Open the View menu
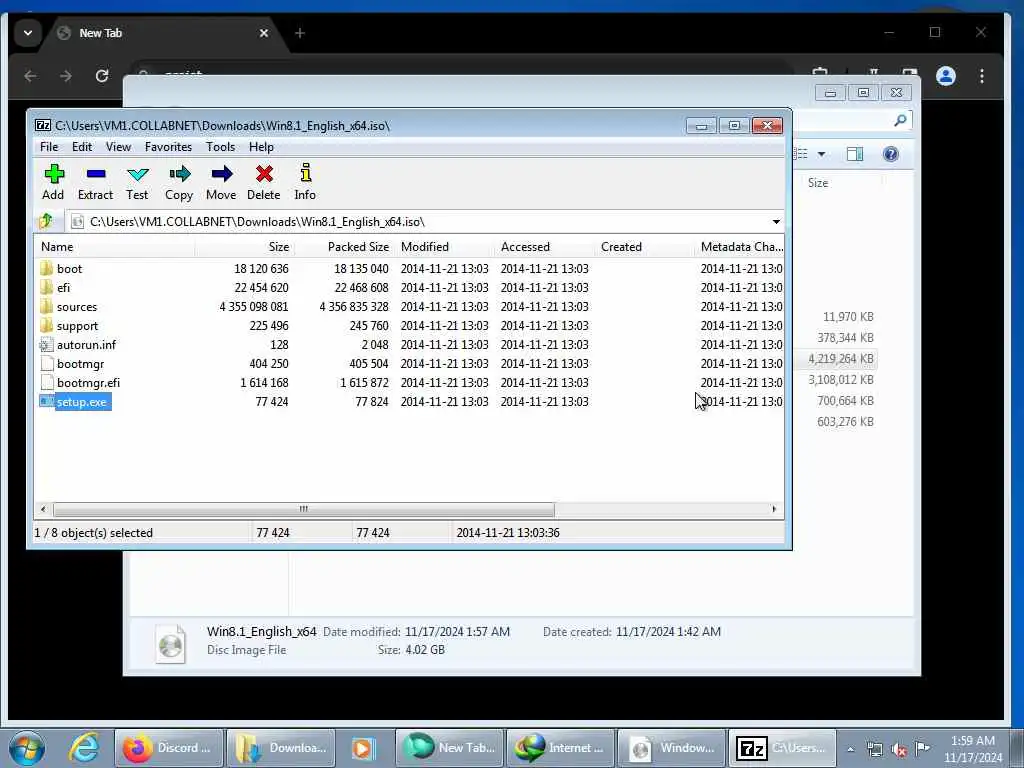Screen dimensions: 1024x768 [118, 147]
